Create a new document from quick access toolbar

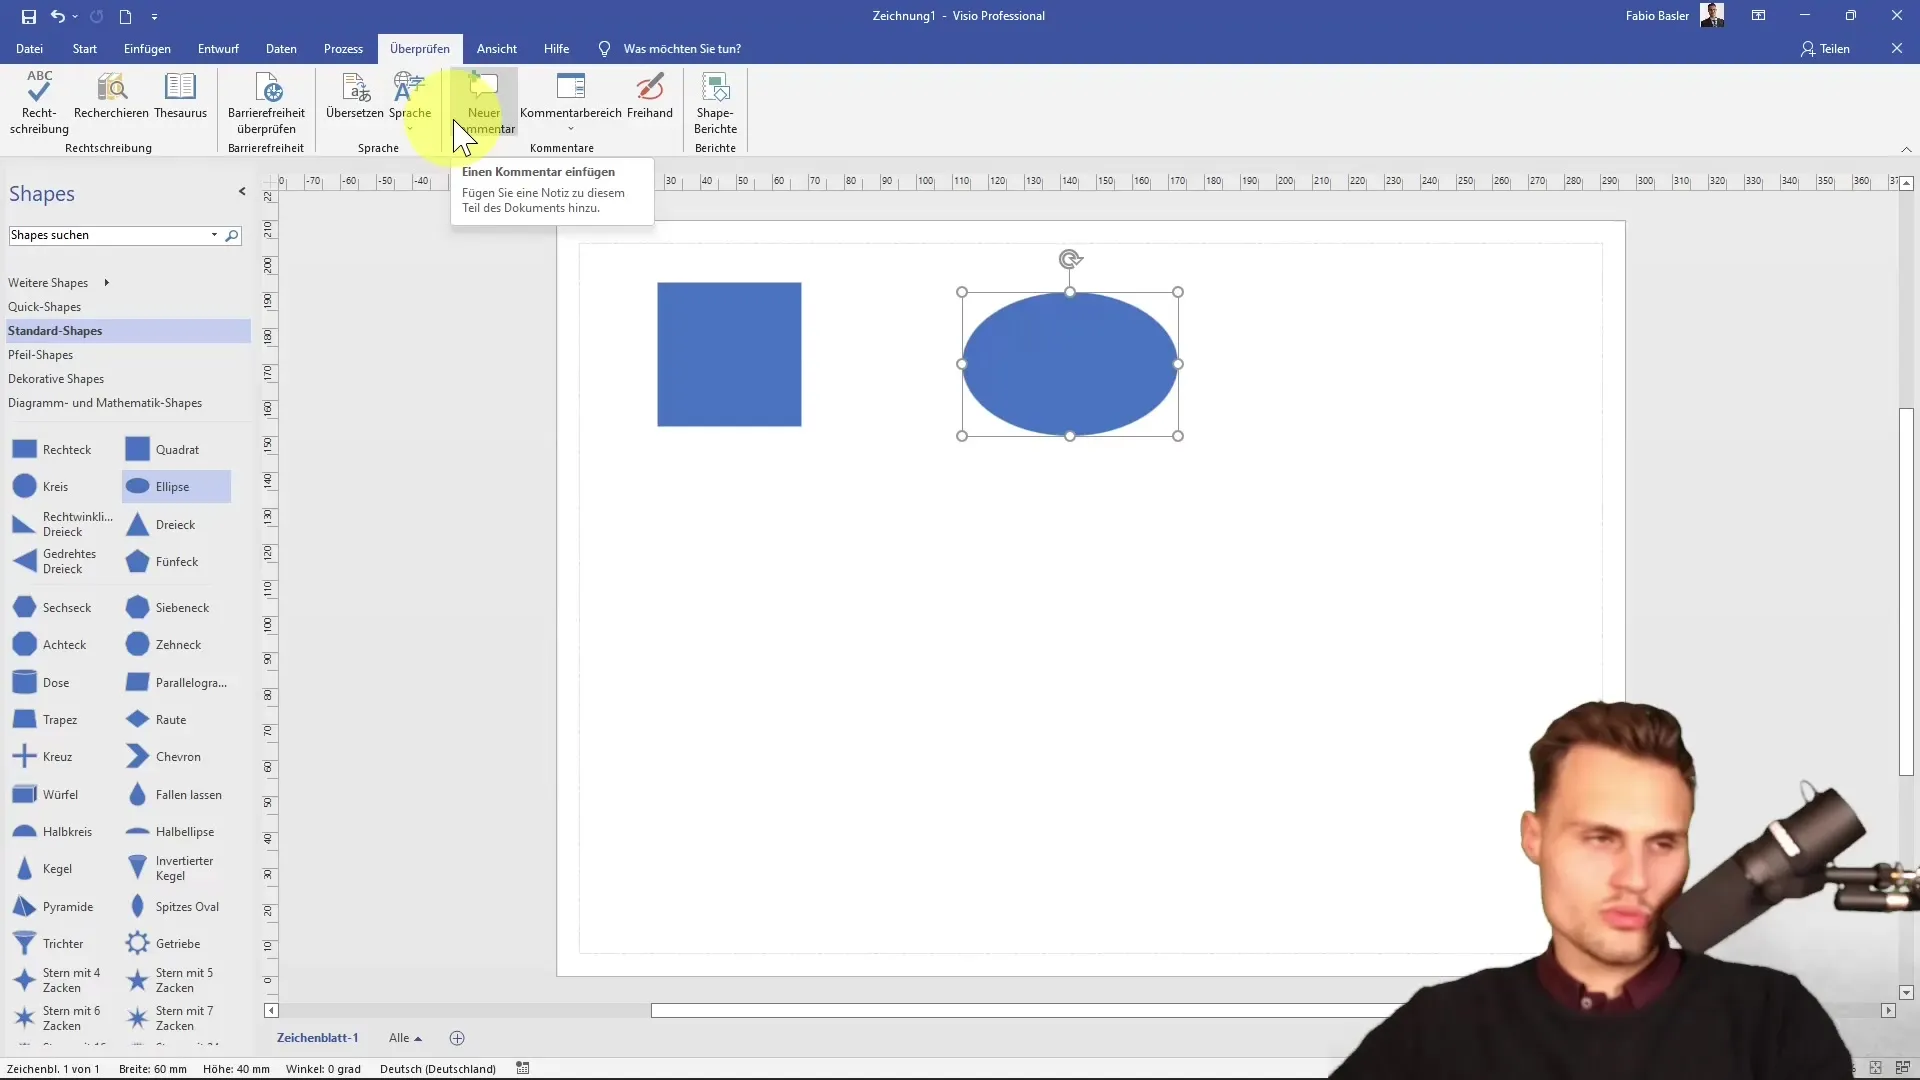[125, 16]
